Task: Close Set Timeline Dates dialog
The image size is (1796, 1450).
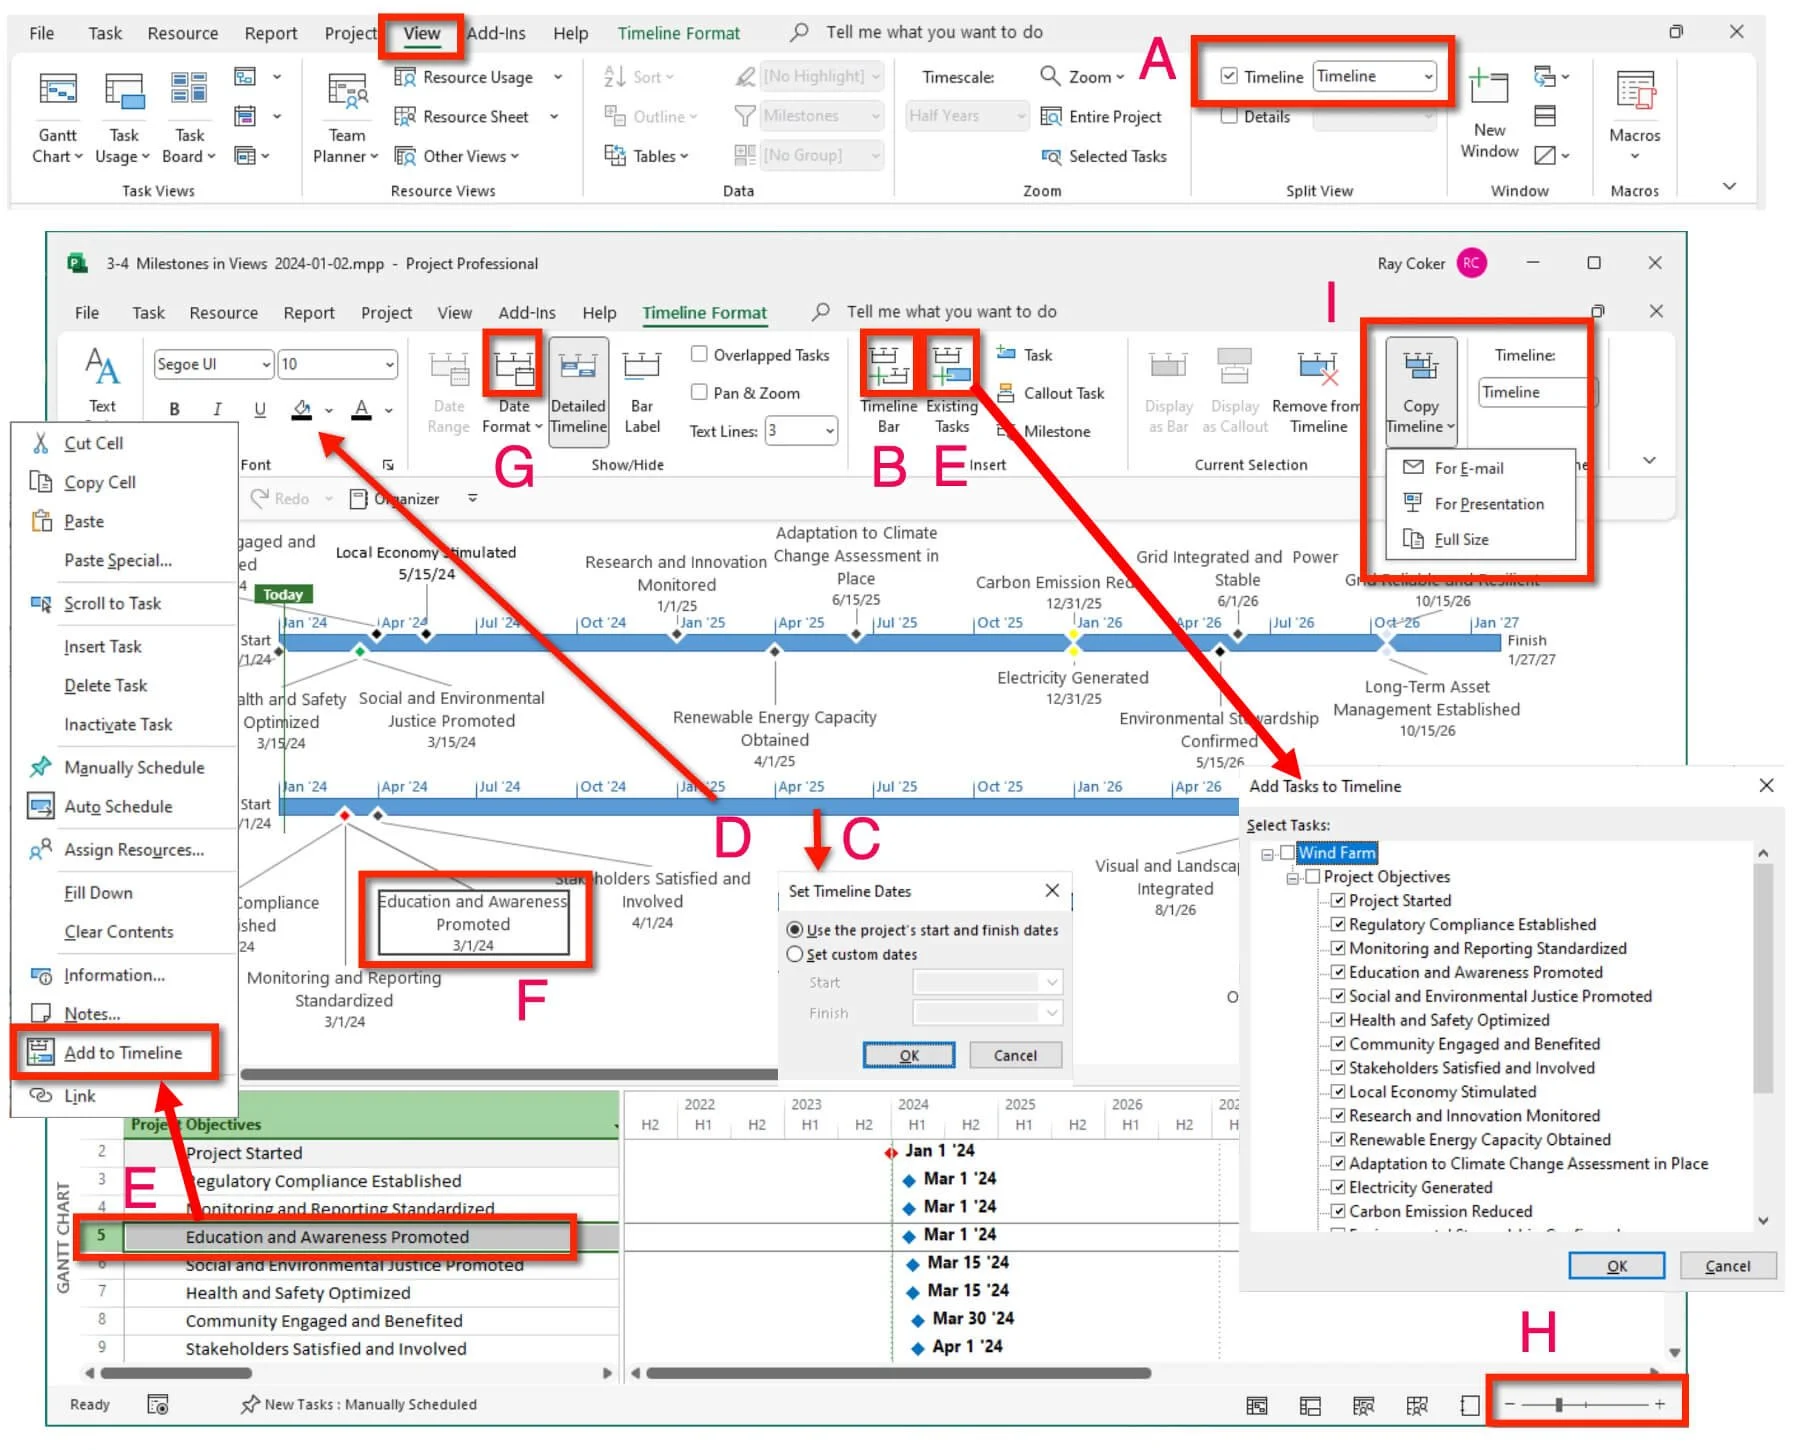Action: 1052,890
